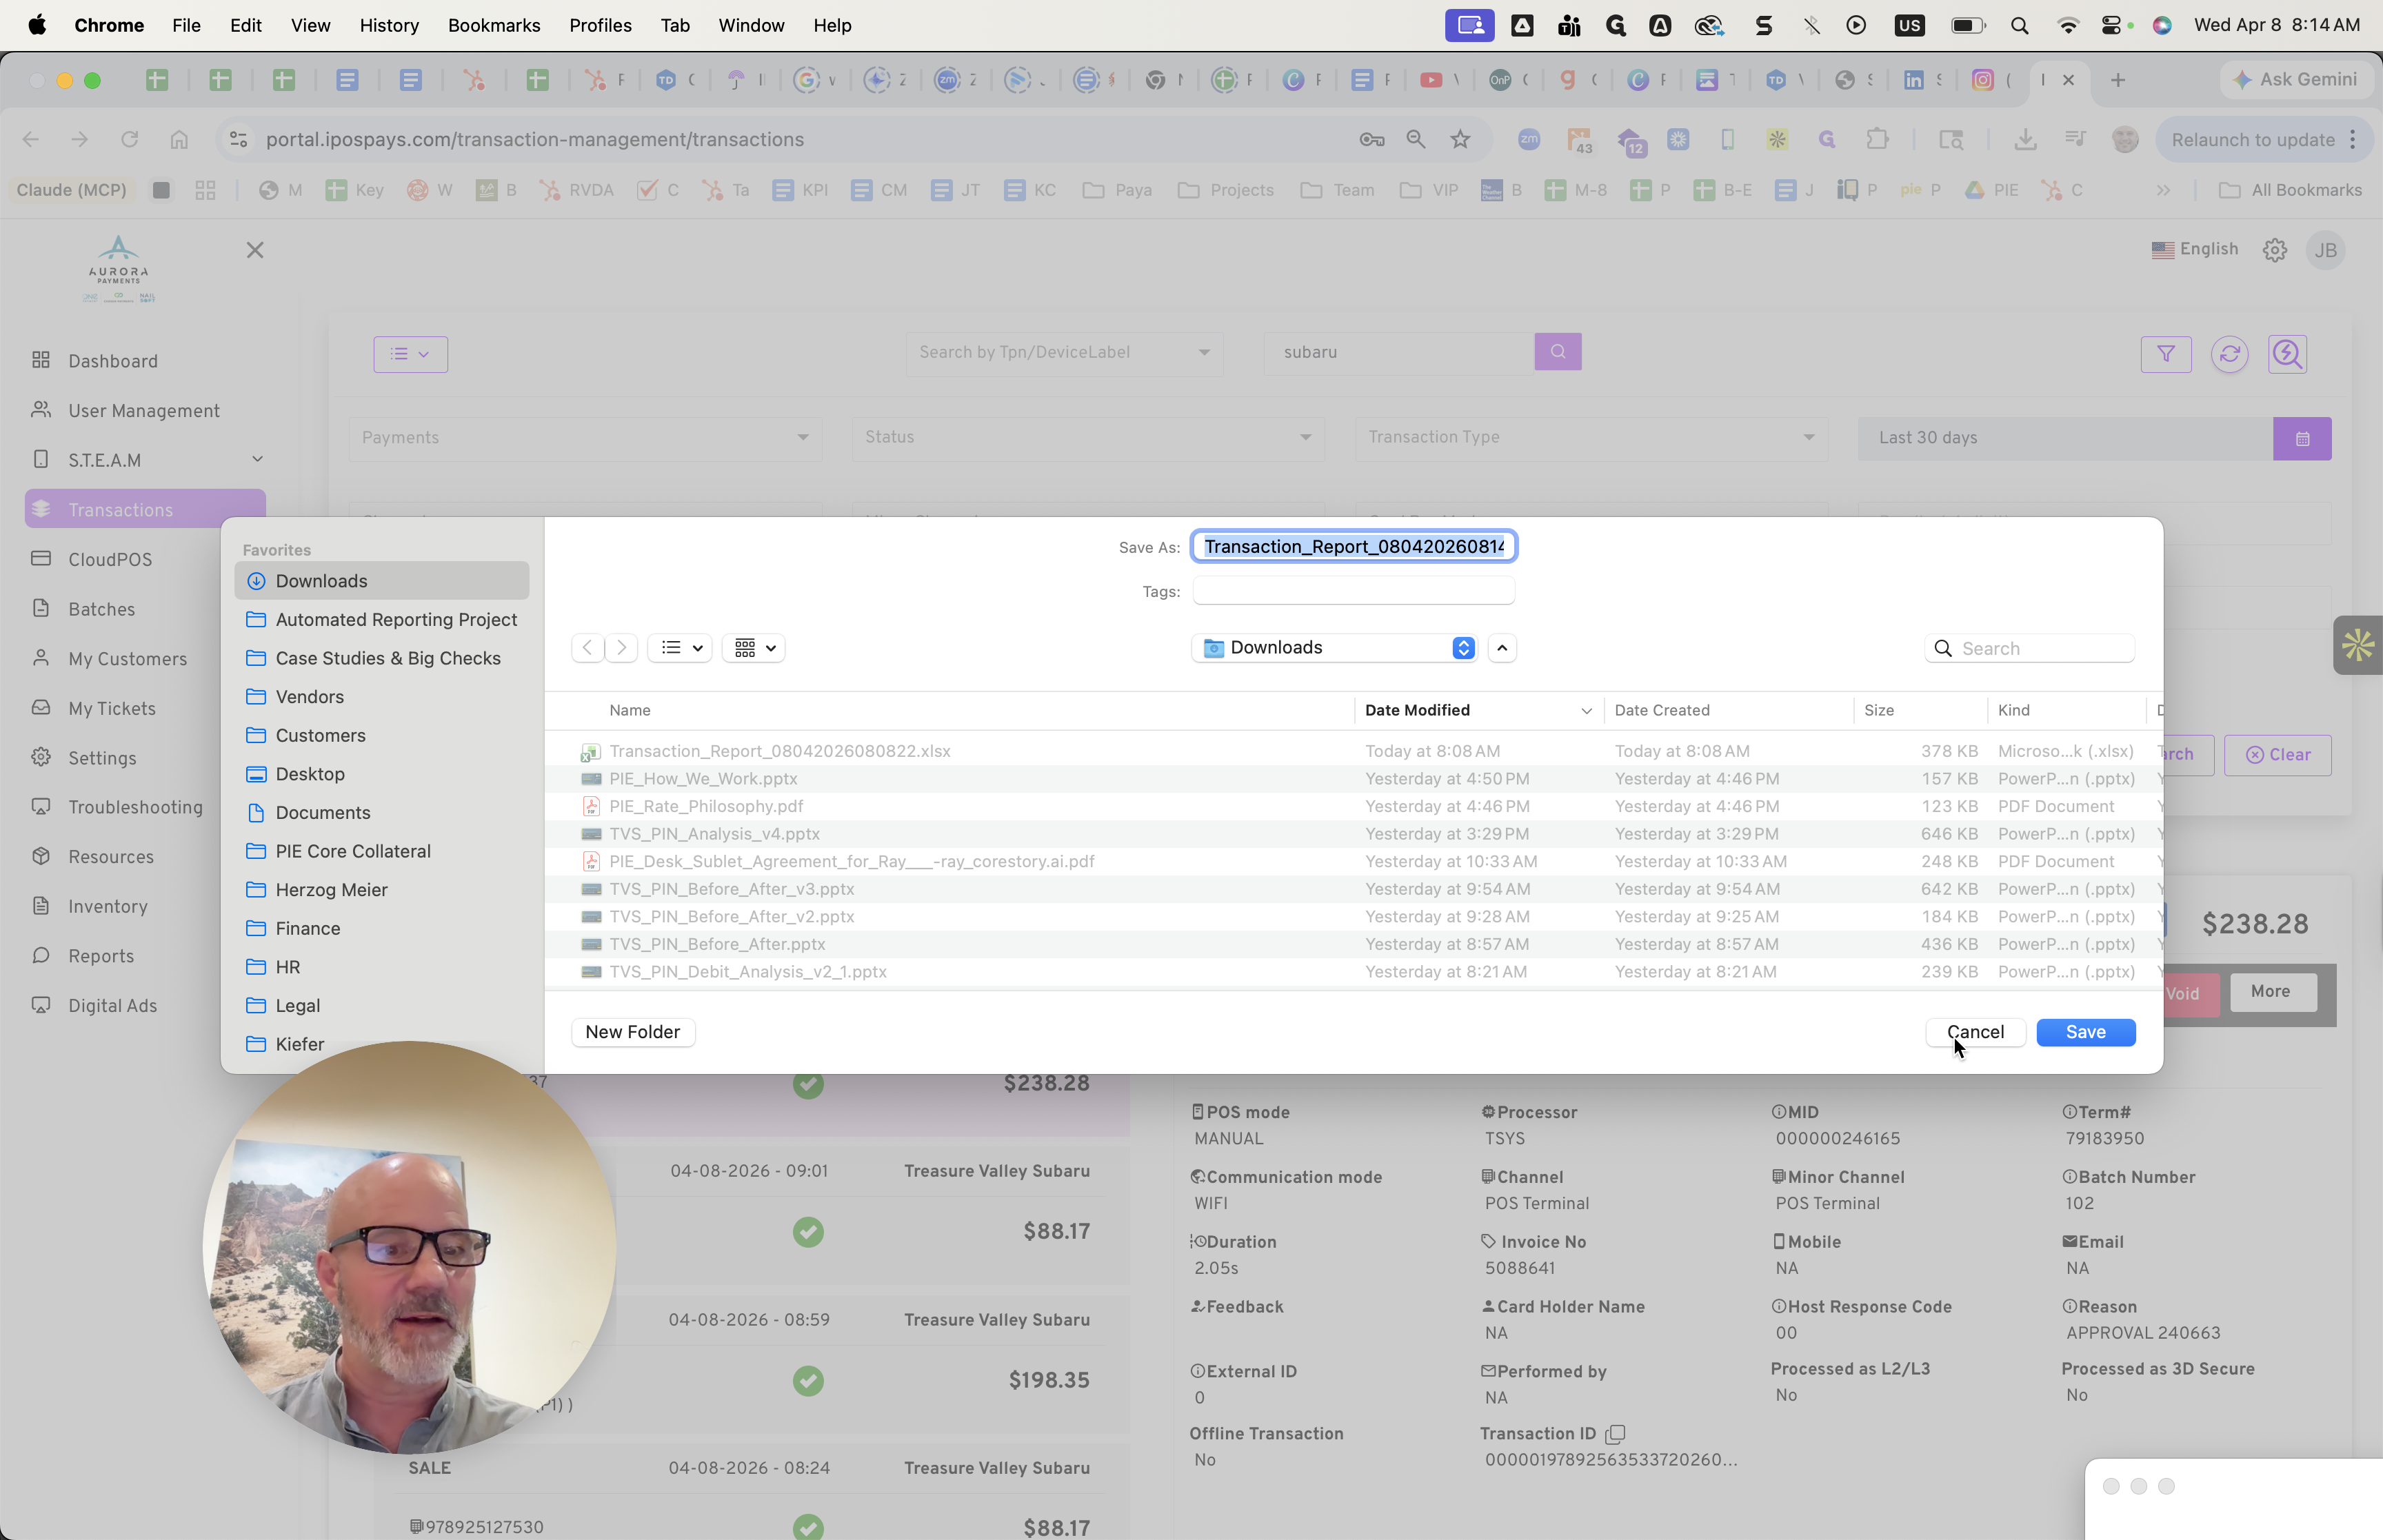This screenshot has height=1540, width=2383.
Task: Open the portal settings gear icon
Action: 2274,250
